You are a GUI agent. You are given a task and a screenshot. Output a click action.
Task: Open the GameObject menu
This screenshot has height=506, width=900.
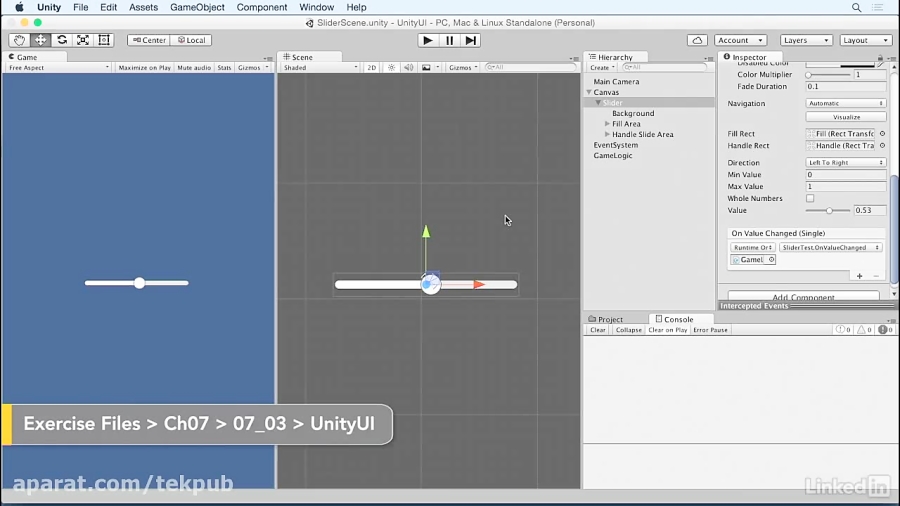(197, 7)
